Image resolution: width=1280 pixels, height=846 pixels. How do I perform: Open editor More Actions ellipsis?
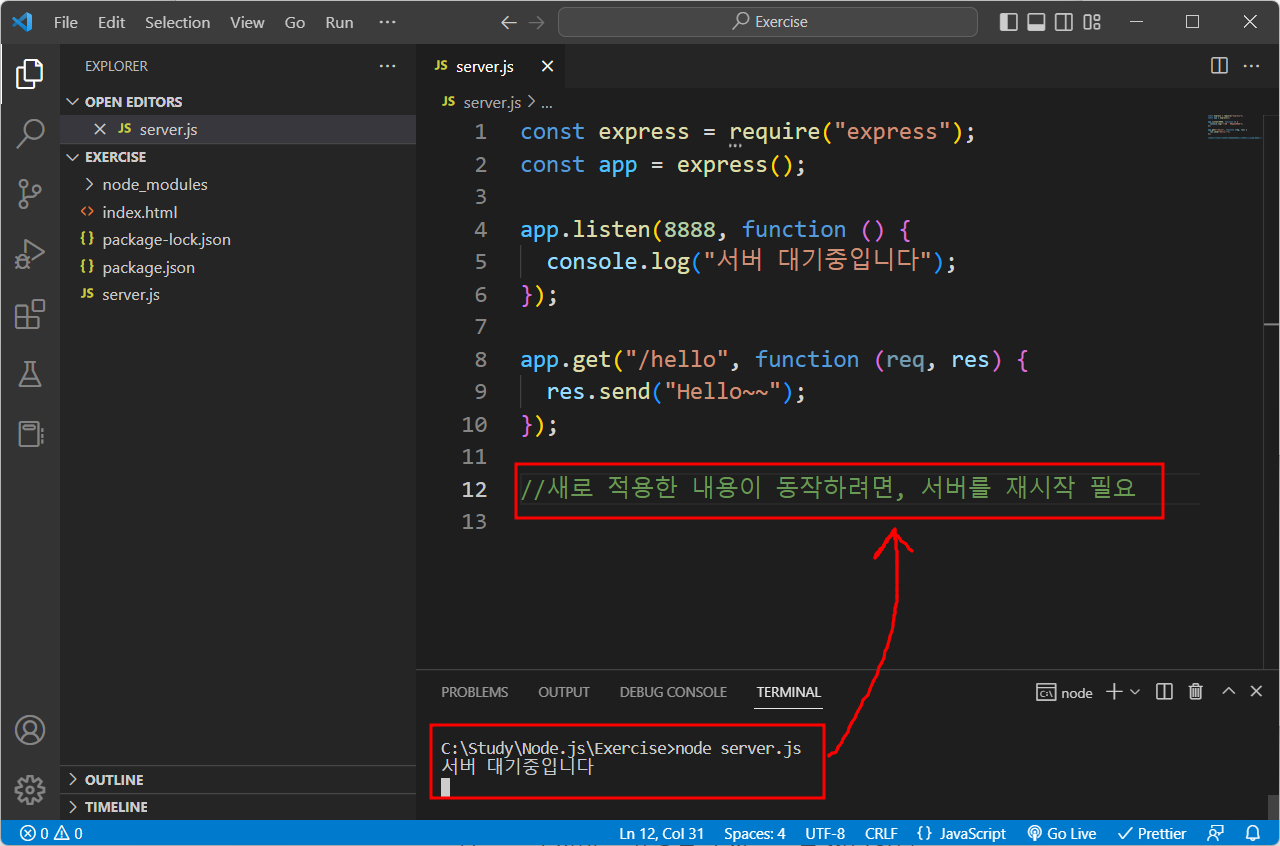coord(1251,66)
